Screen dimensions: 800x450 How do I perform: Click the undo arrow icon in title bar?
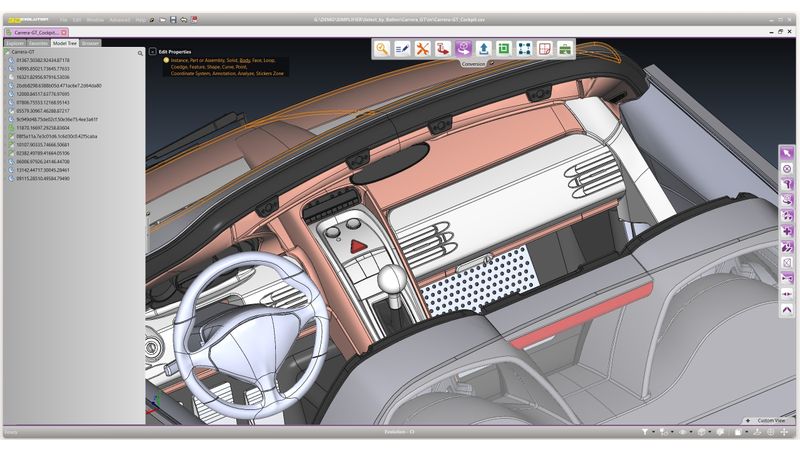[x=184, y=20]
